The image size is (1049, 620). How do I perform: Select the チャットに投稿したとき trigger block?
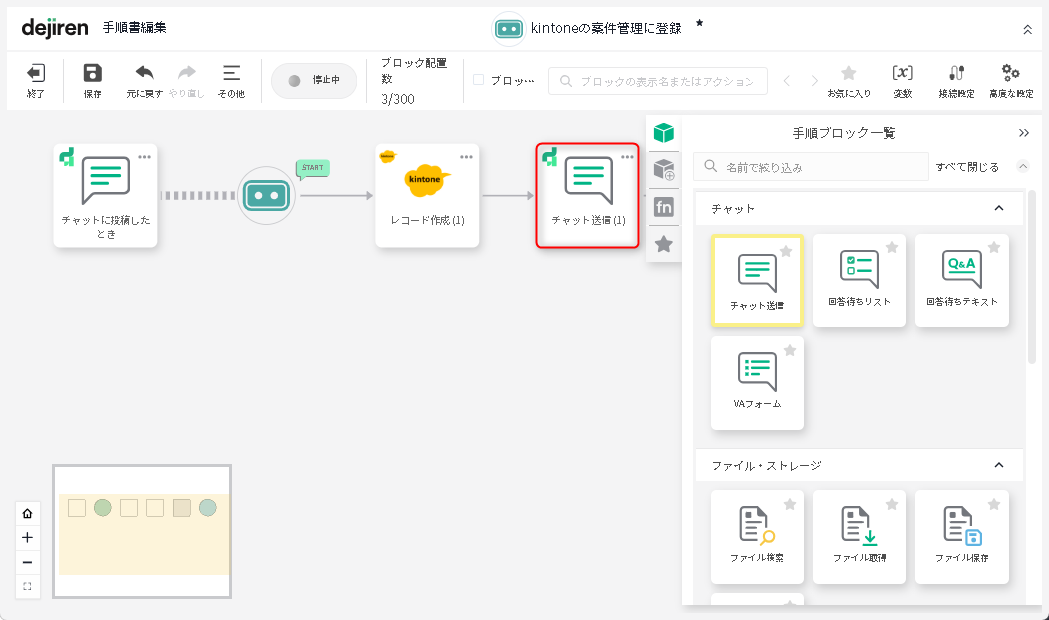tap(106, 195)
